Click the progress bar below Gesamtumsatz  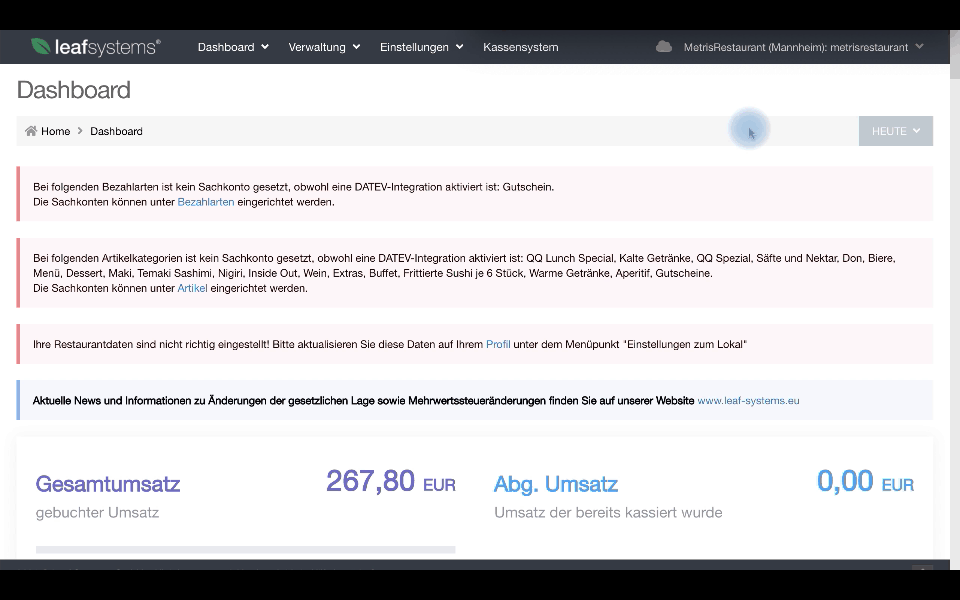[x=245, y=551]
